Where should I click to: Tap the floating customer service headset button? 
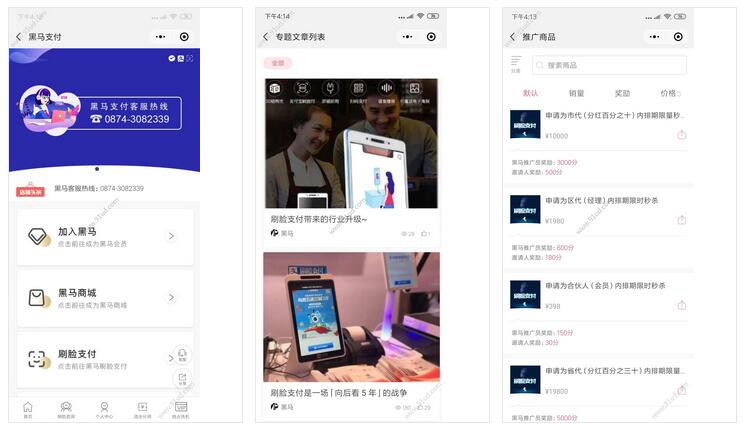(182, 355)
